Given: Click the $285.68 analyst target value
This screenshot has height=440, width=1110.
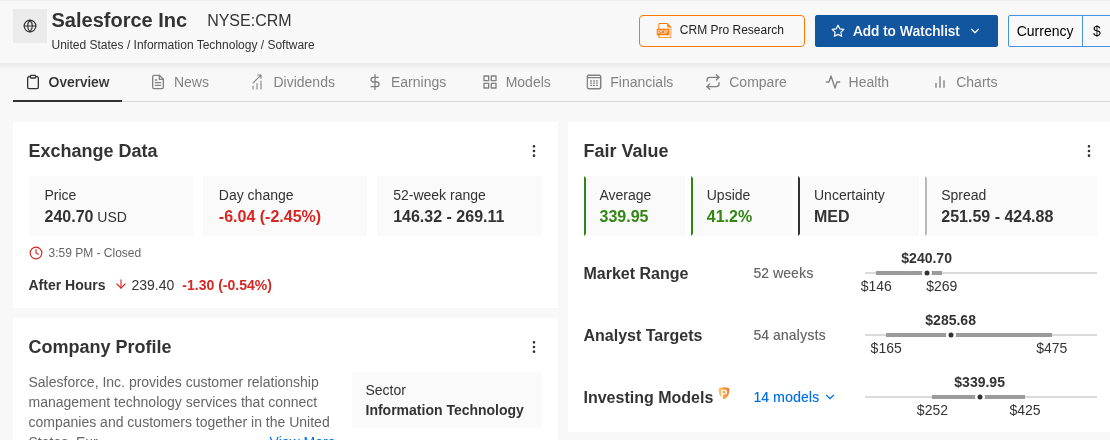Looking at the screenshot, I should click(950, 320).
